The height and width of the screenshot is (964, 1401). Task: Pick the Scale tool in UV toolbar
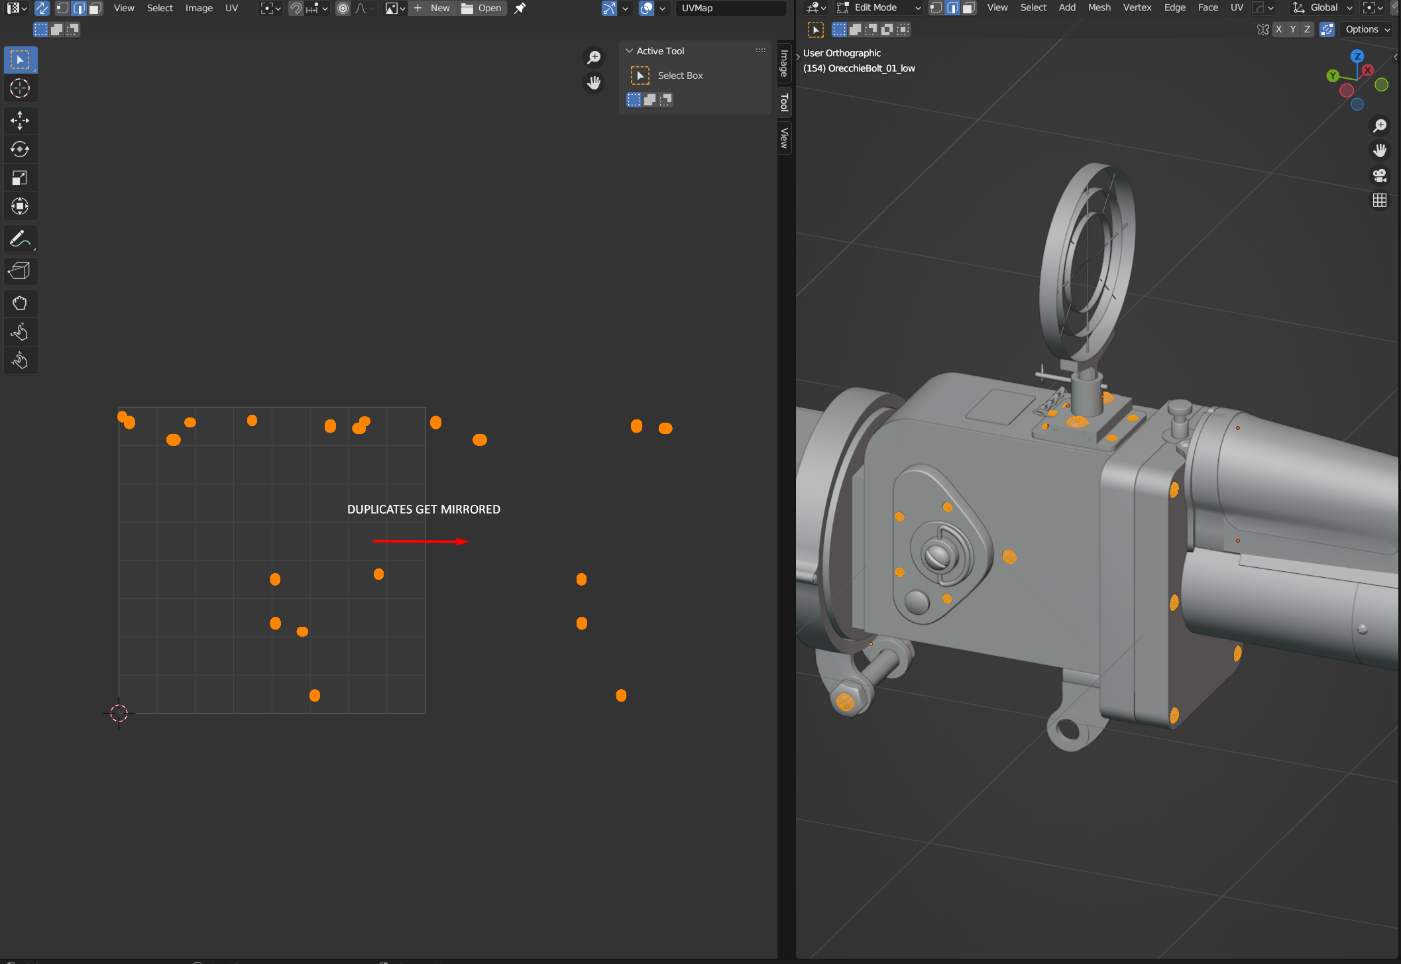click(x=20, y=178)
